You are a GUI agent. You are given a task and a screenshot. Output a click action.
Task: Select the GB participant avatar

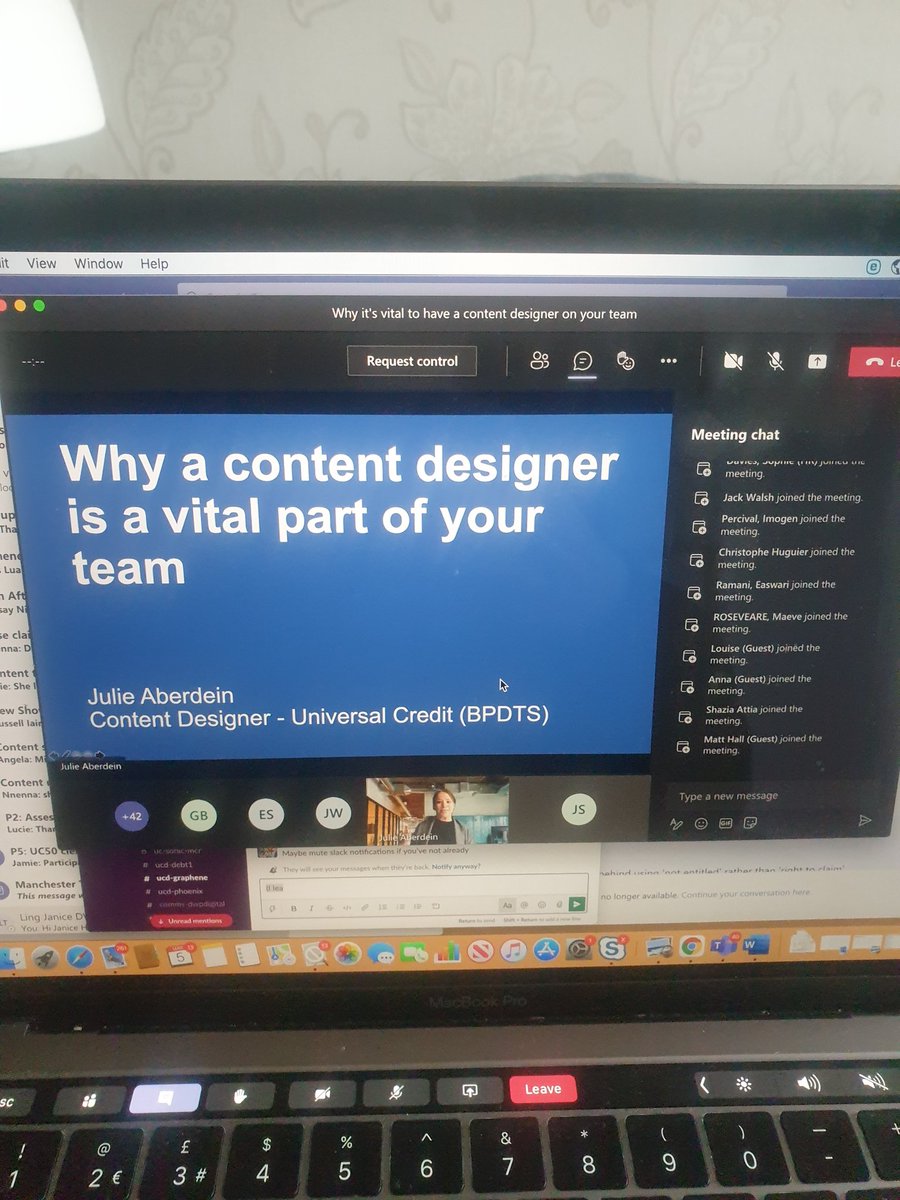(199, 815)
